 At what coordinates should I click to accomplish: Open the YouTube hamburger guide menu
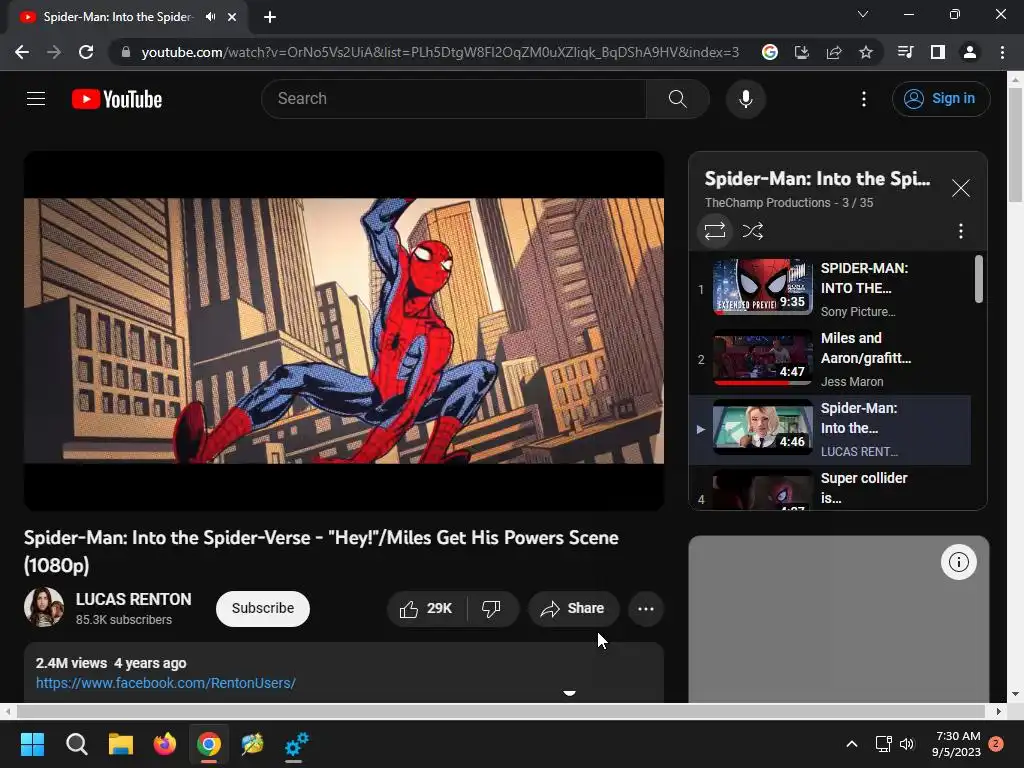[36, 99]
